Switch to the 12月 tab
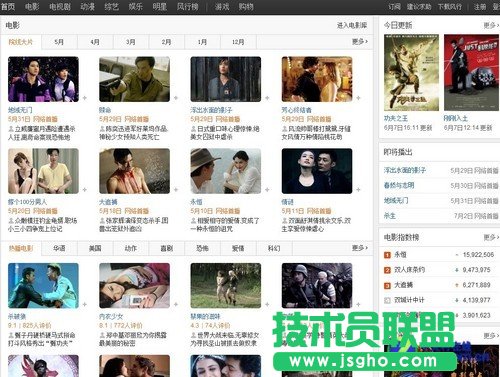500x377 pixels. pyautogui.click(x=238, y=42)
